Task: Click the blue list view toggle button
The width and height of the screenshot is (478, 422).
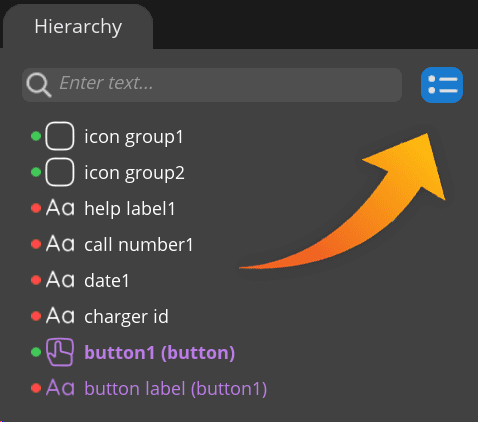Action: (x=442, y=85)
